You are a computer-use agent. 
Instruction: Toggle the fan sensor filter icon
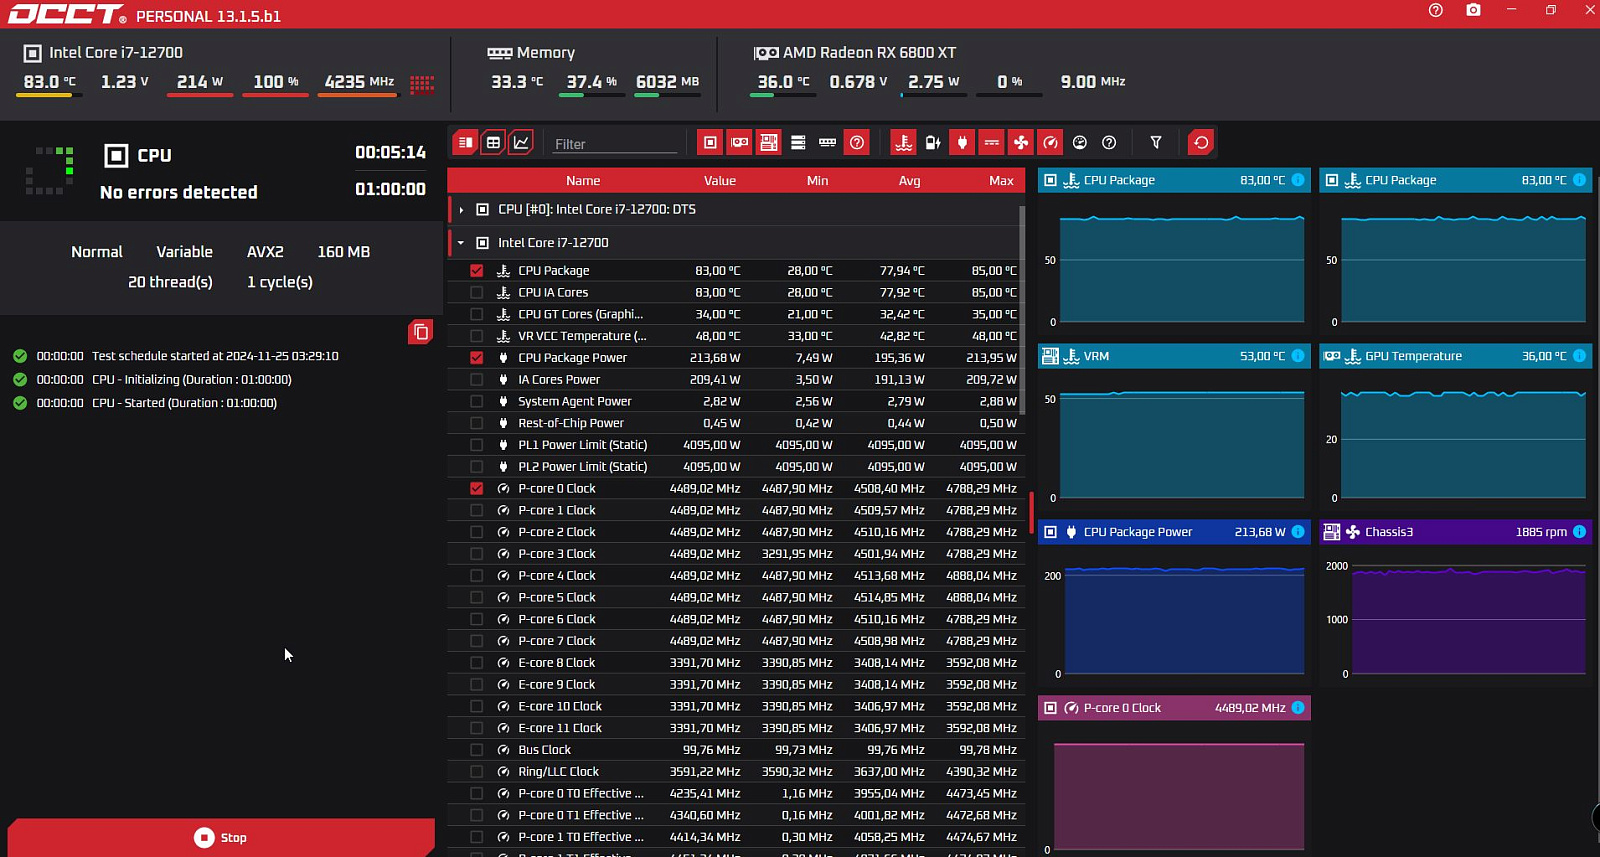click(1021, 143)
